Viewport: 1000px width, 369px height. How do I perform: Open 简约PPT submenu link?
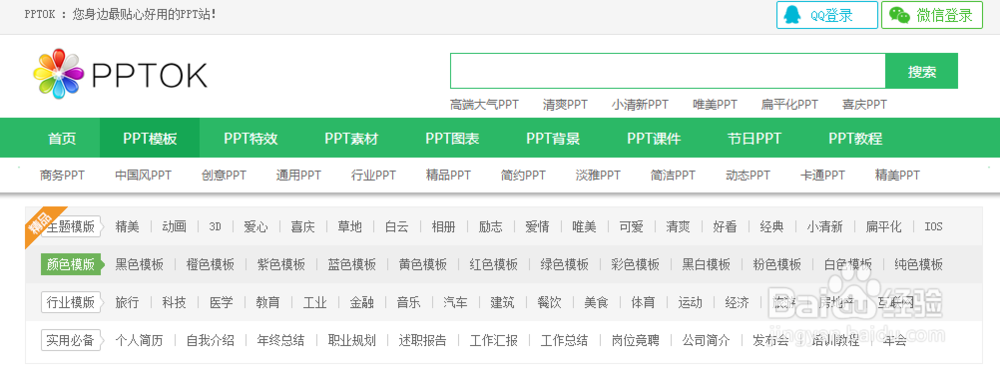[524, 175]
